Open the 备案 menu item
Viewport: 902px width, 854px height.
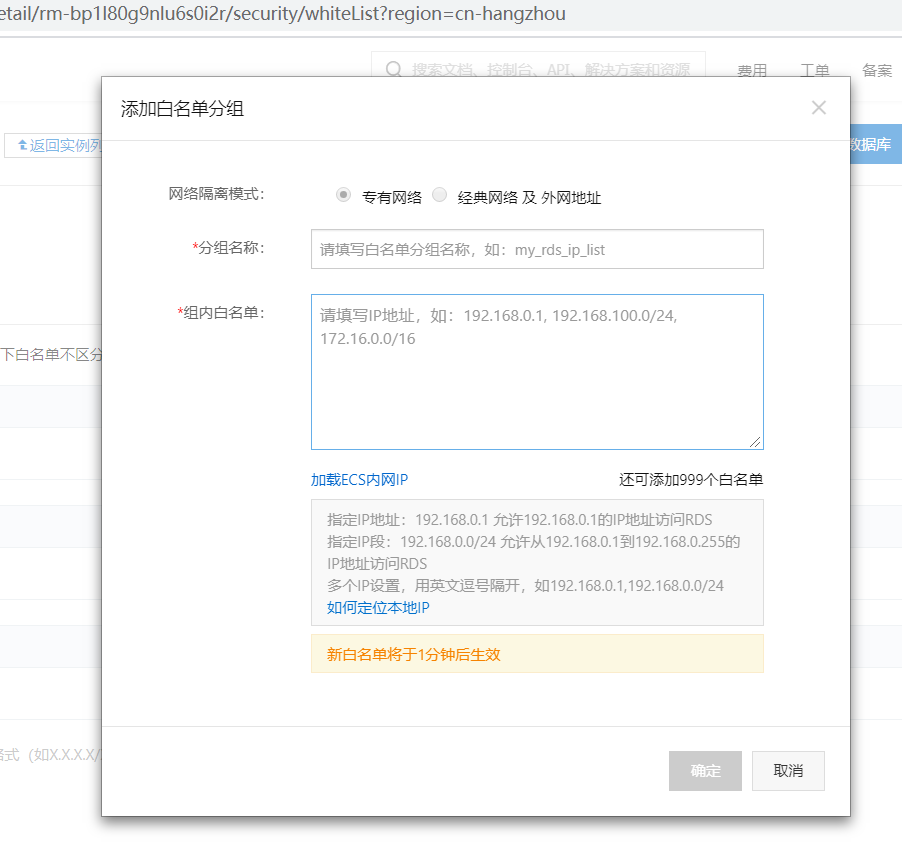point(876,70)
